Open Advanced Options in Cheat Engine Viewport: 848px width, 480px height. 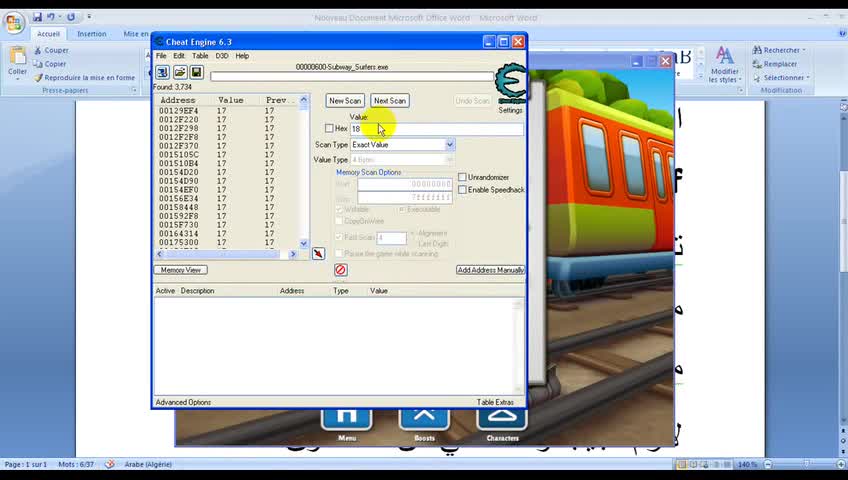pos(183,402)
